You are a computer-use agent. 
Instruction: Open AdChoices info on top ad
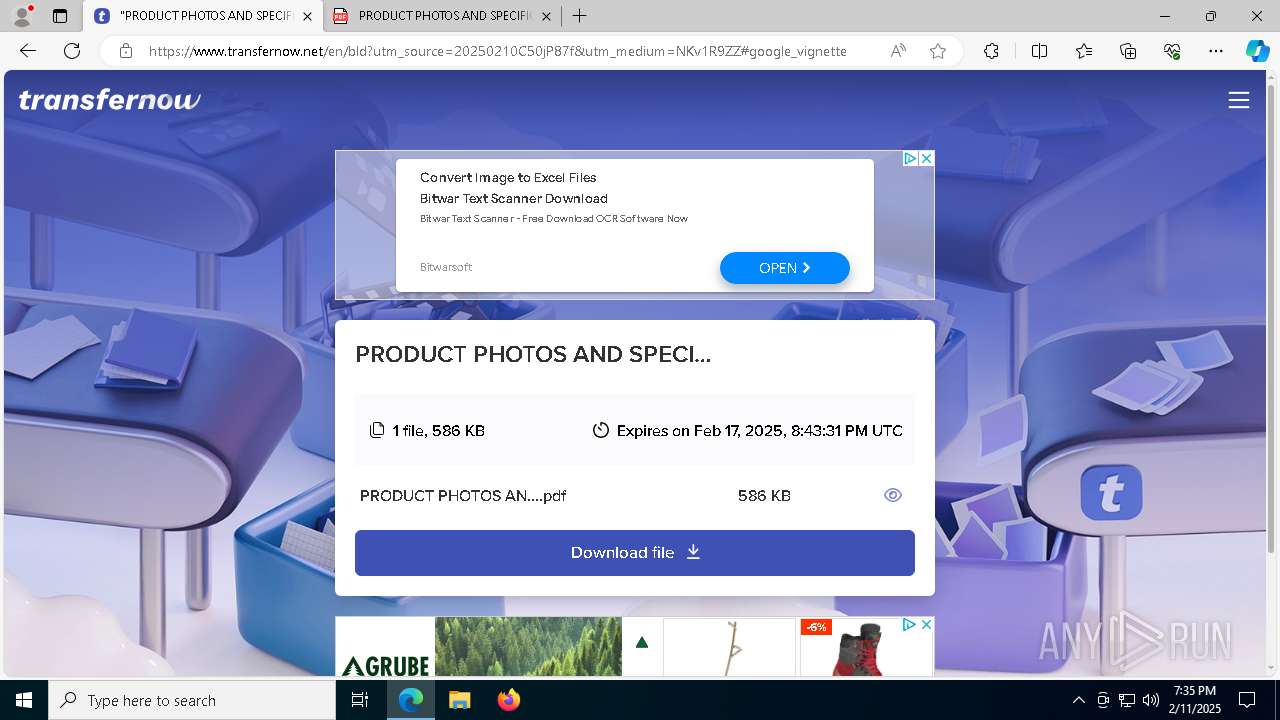coord(911,158)
